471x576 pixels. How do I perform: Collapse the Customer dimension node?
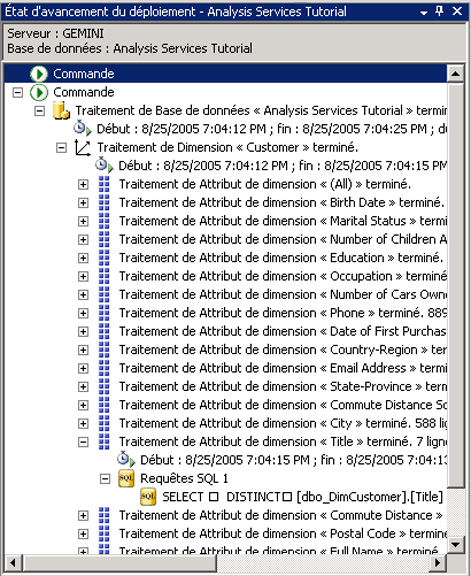61,148
